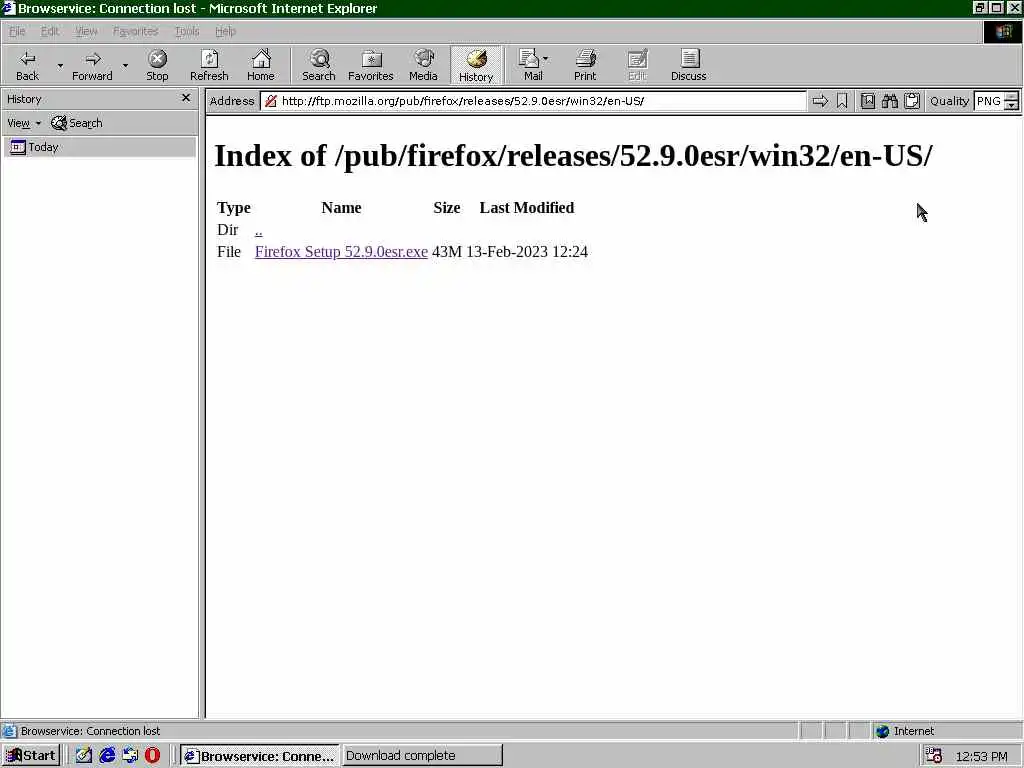Open the Search toolbar button

[319, 65]
